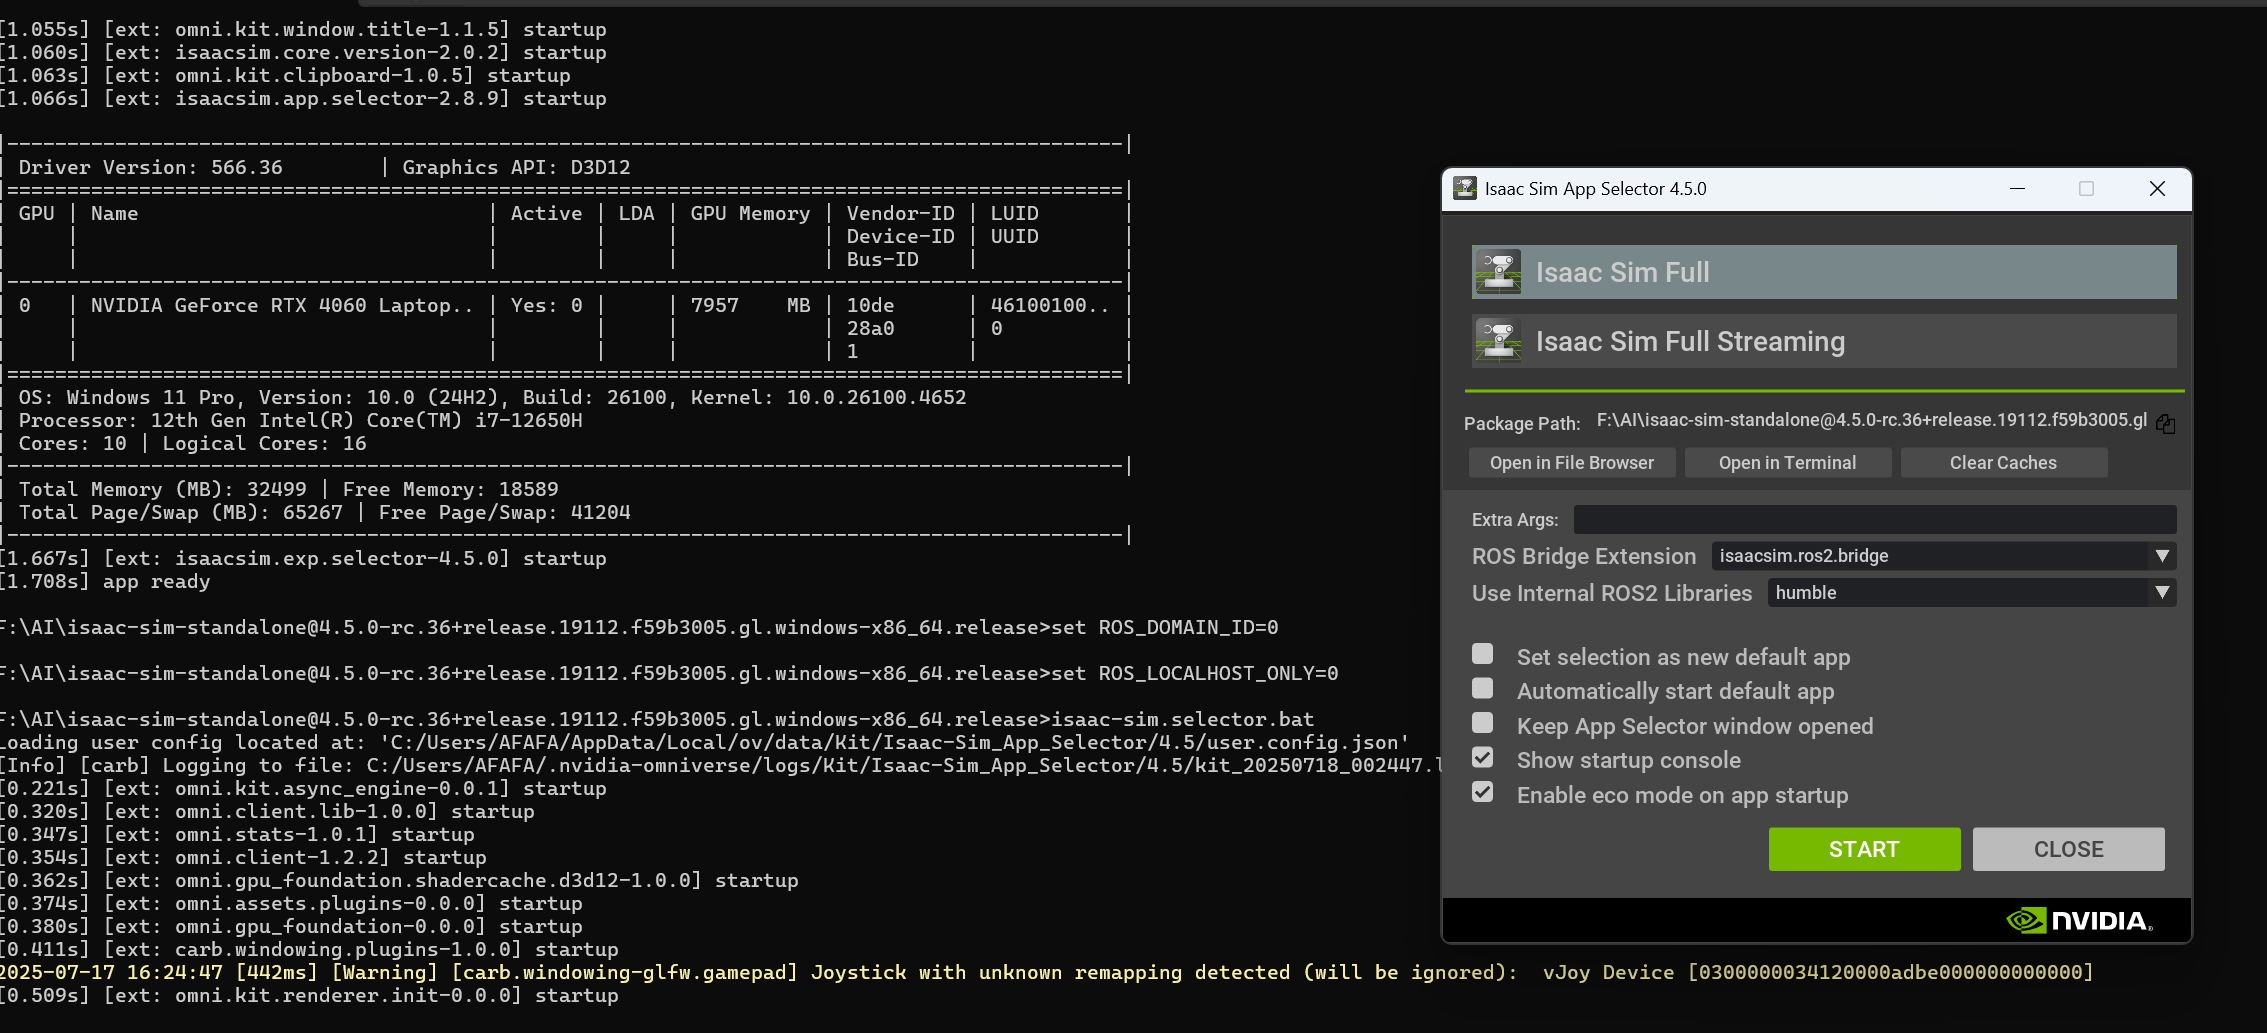Click the 'Total Memory (MB): 32499' text
This screenshot has width=2267, height=1033.
tap(162, 489)
